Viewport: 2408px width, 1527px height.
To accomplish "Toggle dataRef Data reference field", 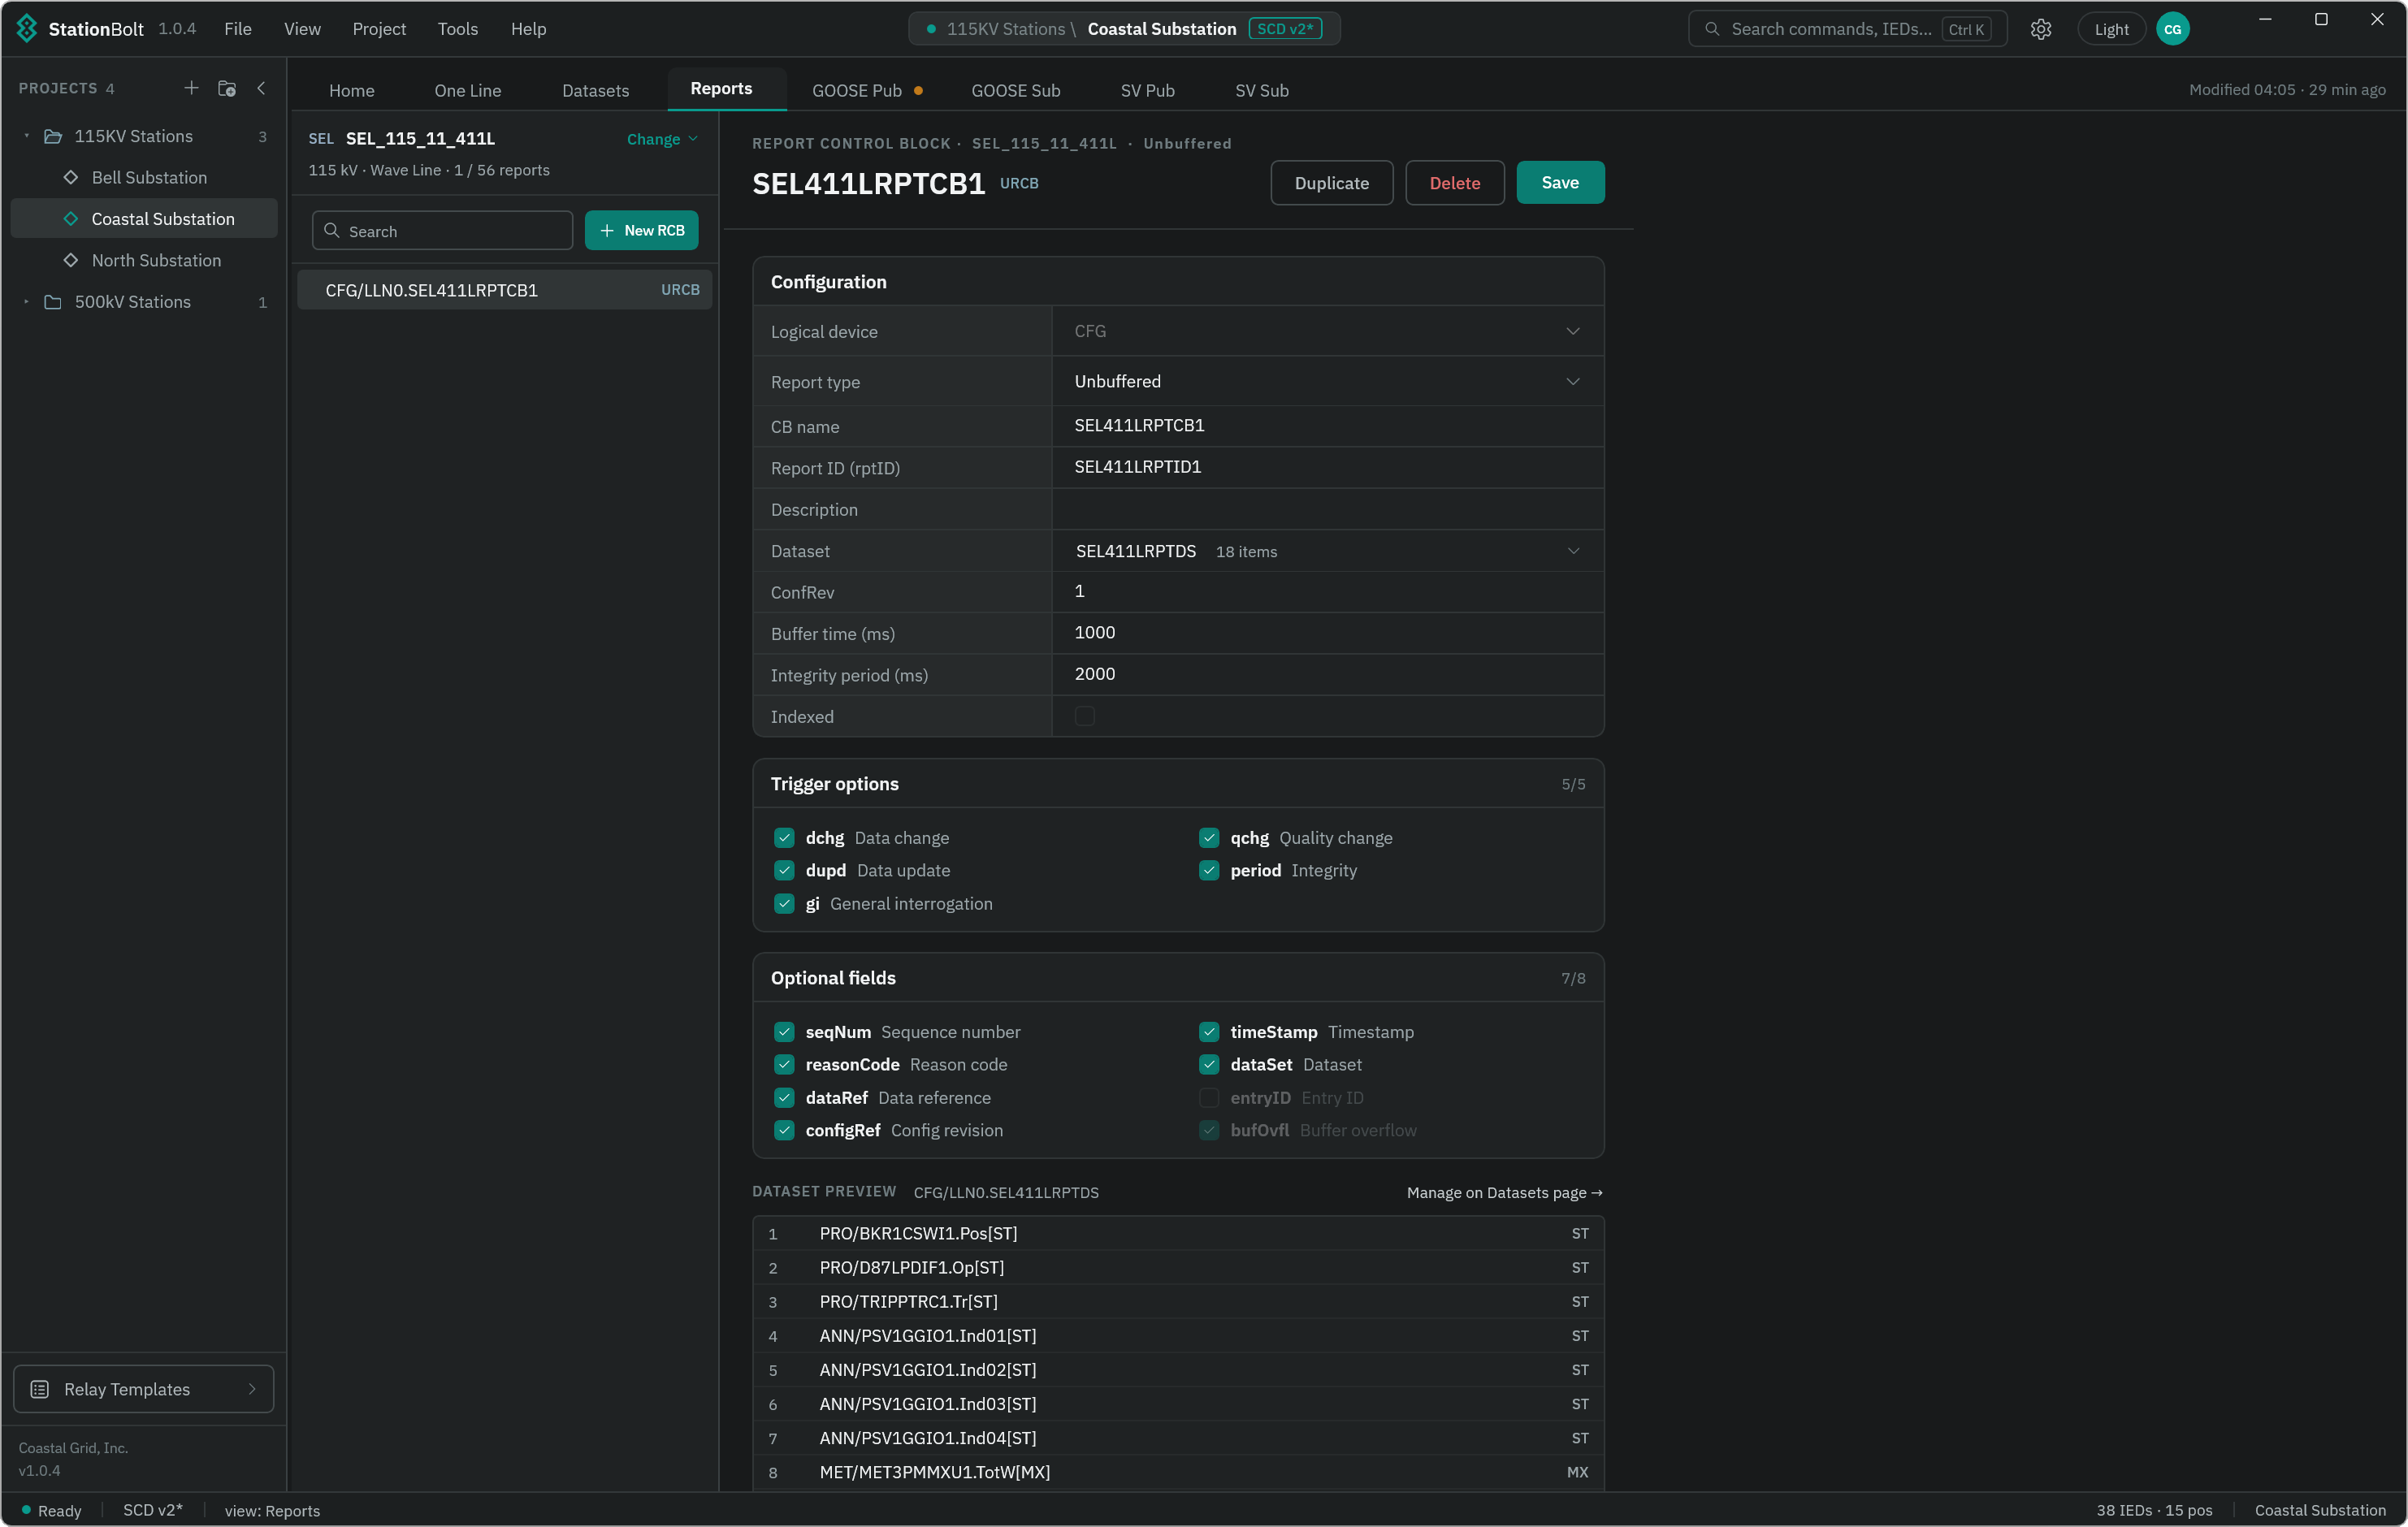I will click(x=784, y=1098).
